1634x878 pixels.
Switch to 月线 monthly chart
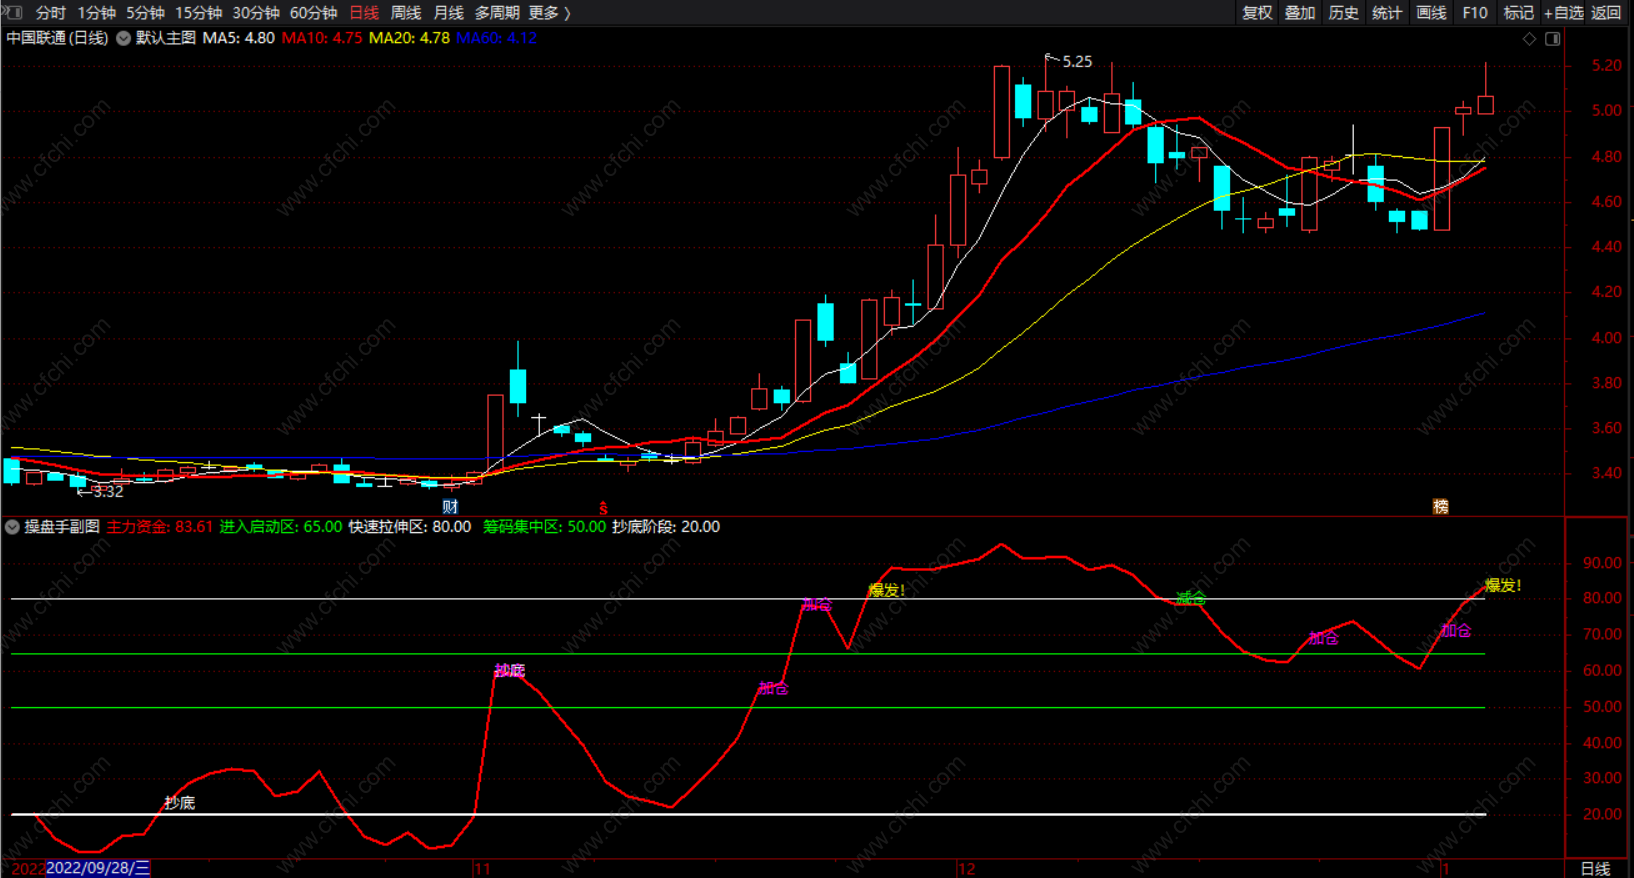coord(449,13)
